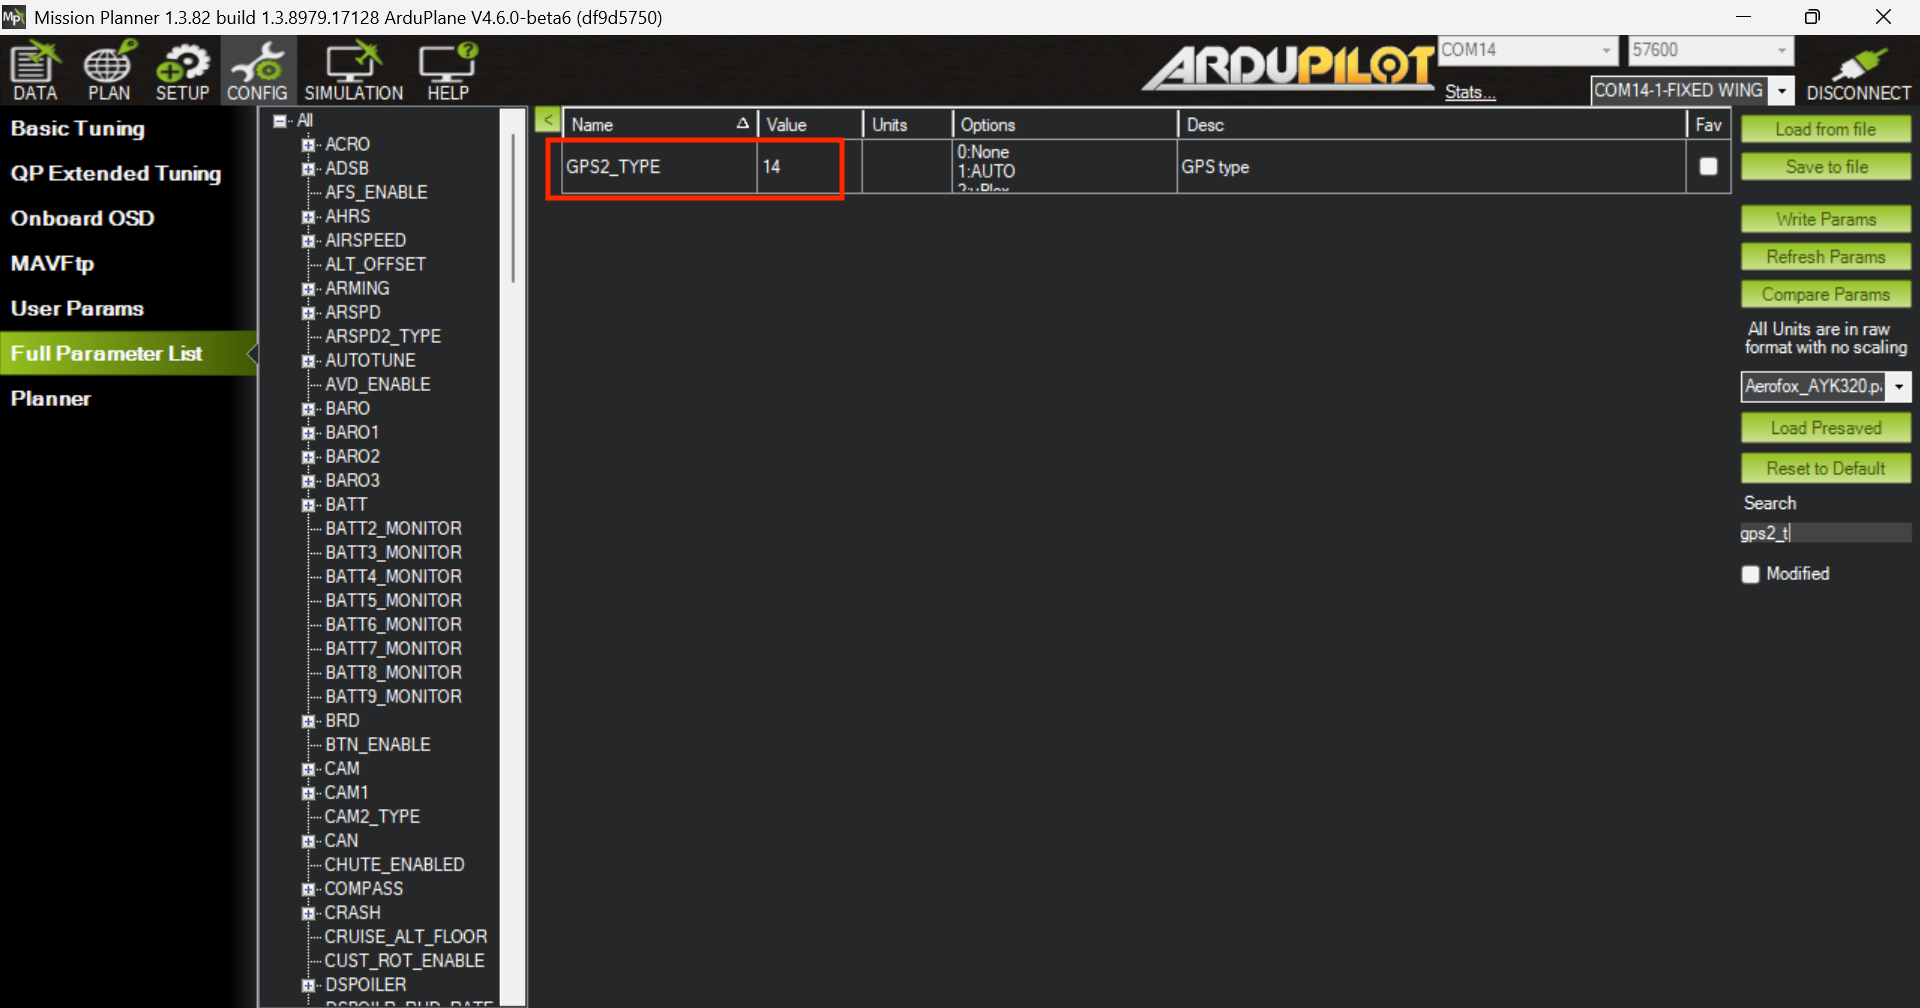Click the parameter Search input field
Image resolution: width=1920 pixels, height=1008 pixels.
click(x=1825, y=533)
